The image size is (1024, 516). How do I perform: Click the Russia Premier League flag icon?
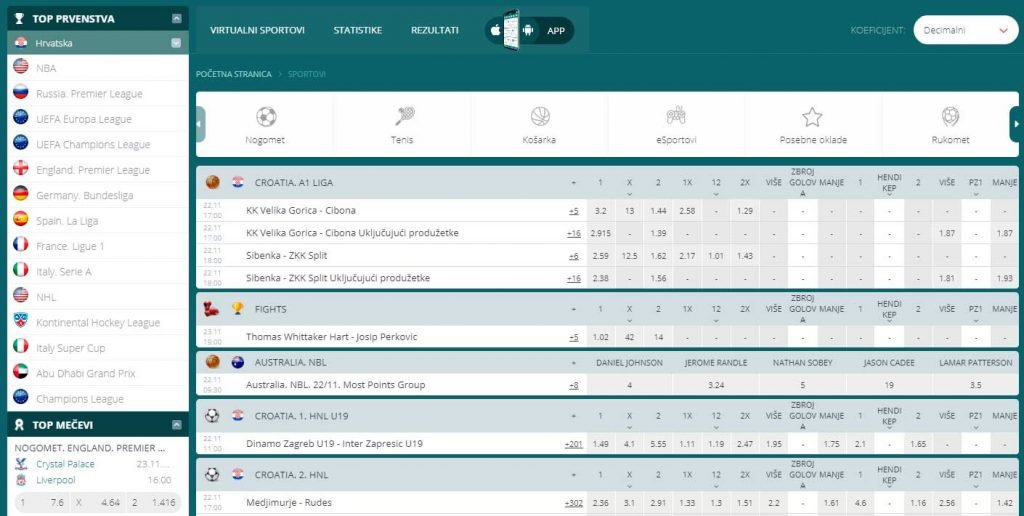tap(21, 92)
